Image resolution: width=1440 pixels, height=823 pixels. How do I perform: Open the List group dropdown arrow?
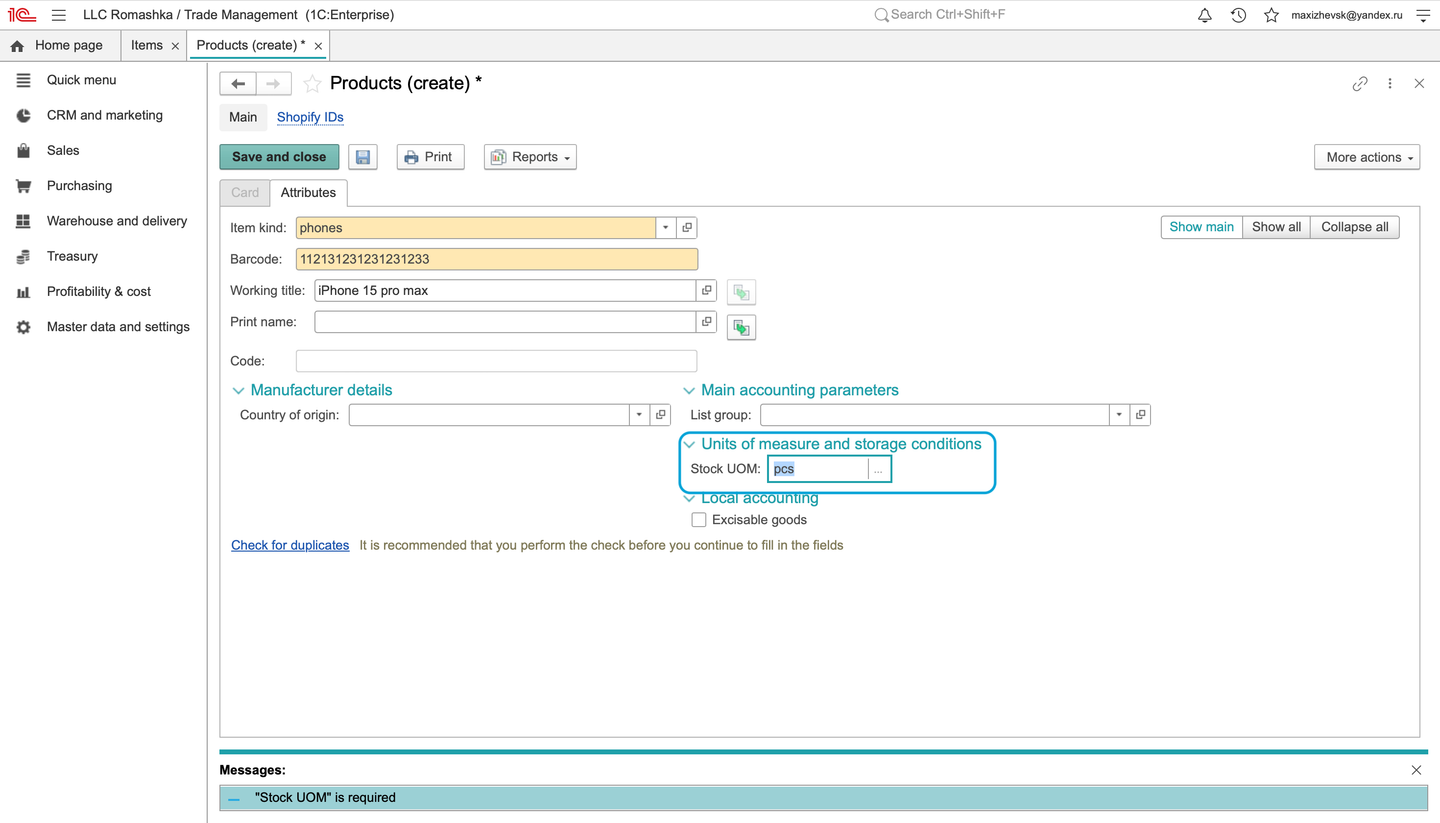click(x=1120, y=415)
